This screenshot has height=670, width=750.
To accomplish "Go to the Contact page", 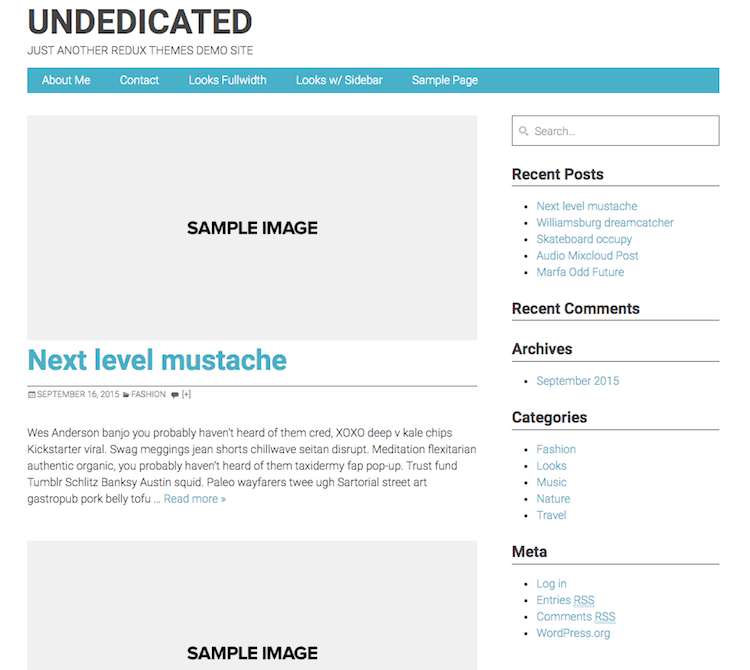I will (139, 80).
